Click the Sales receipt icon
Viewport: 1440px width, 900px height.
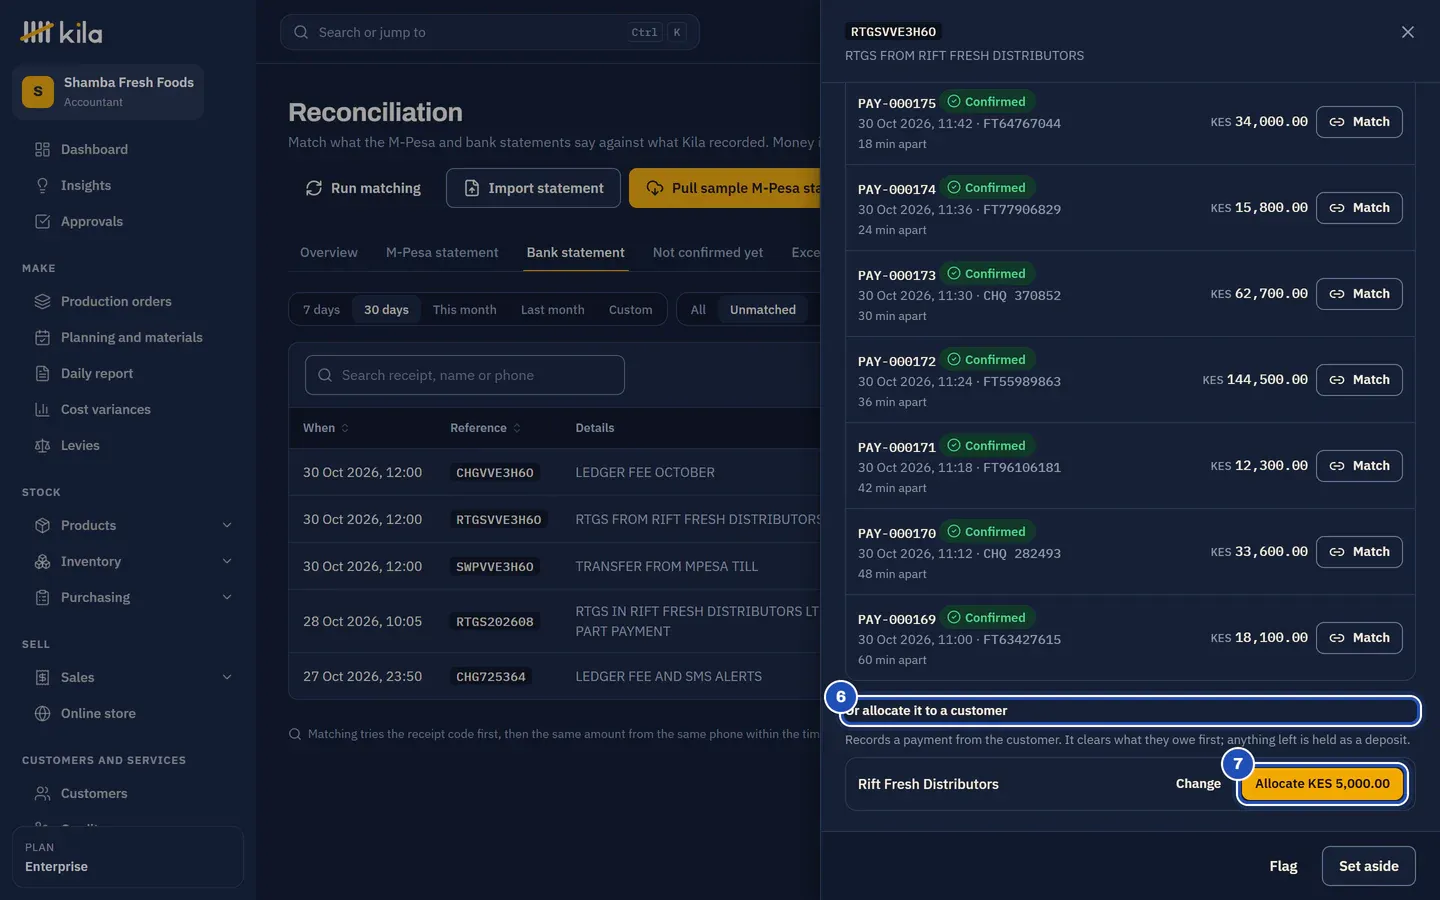pos(42,678)
